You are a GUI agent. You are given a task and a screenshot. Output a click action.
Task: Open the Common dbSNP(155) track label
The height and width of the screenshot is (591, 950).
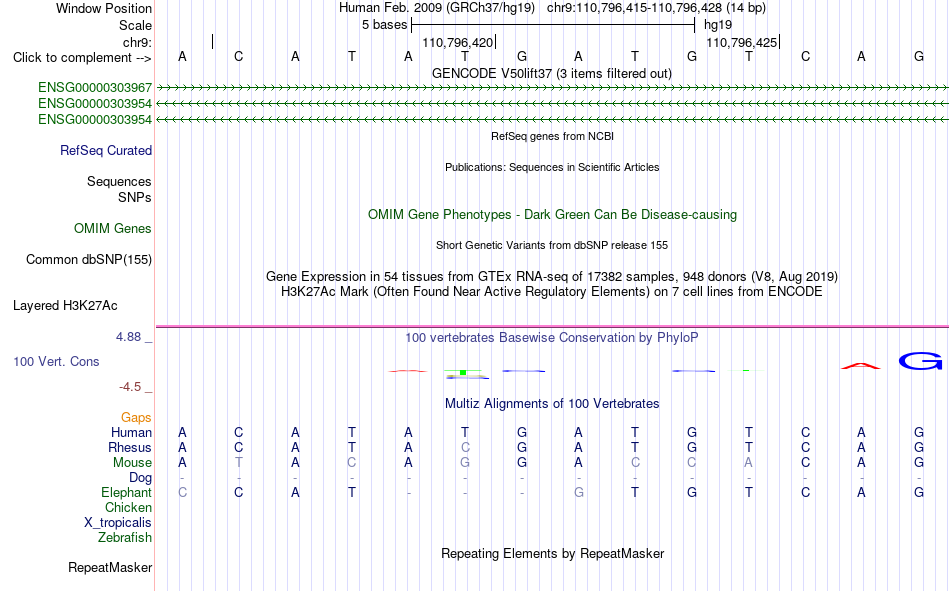pos(88,259)
